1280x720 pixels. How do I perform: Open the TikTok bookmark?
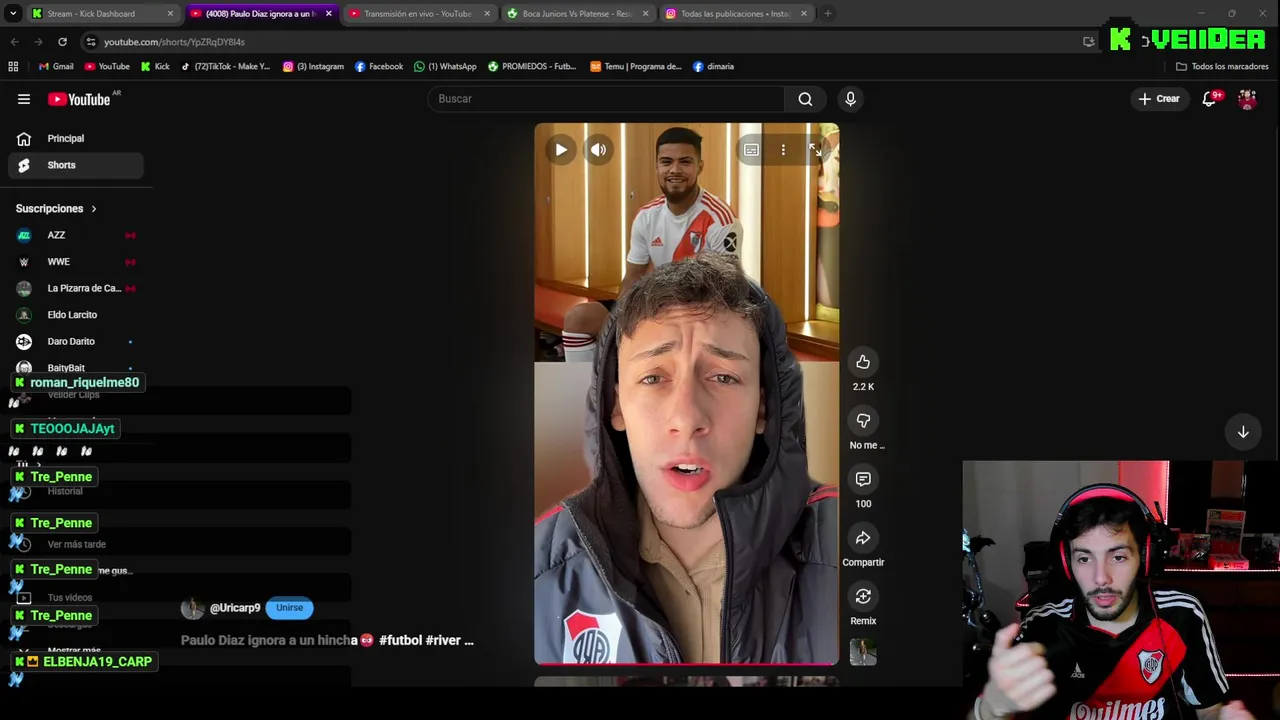225,67
